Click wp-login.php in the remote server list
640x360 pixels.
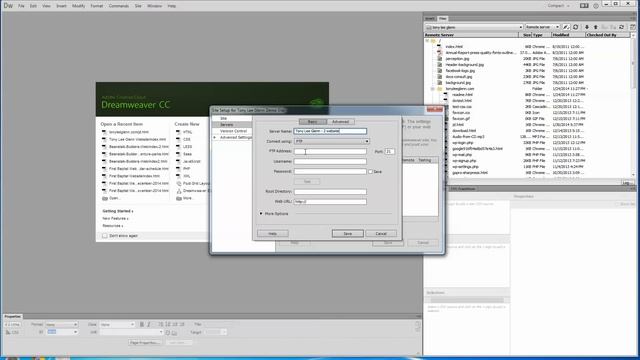coord(462,143)
